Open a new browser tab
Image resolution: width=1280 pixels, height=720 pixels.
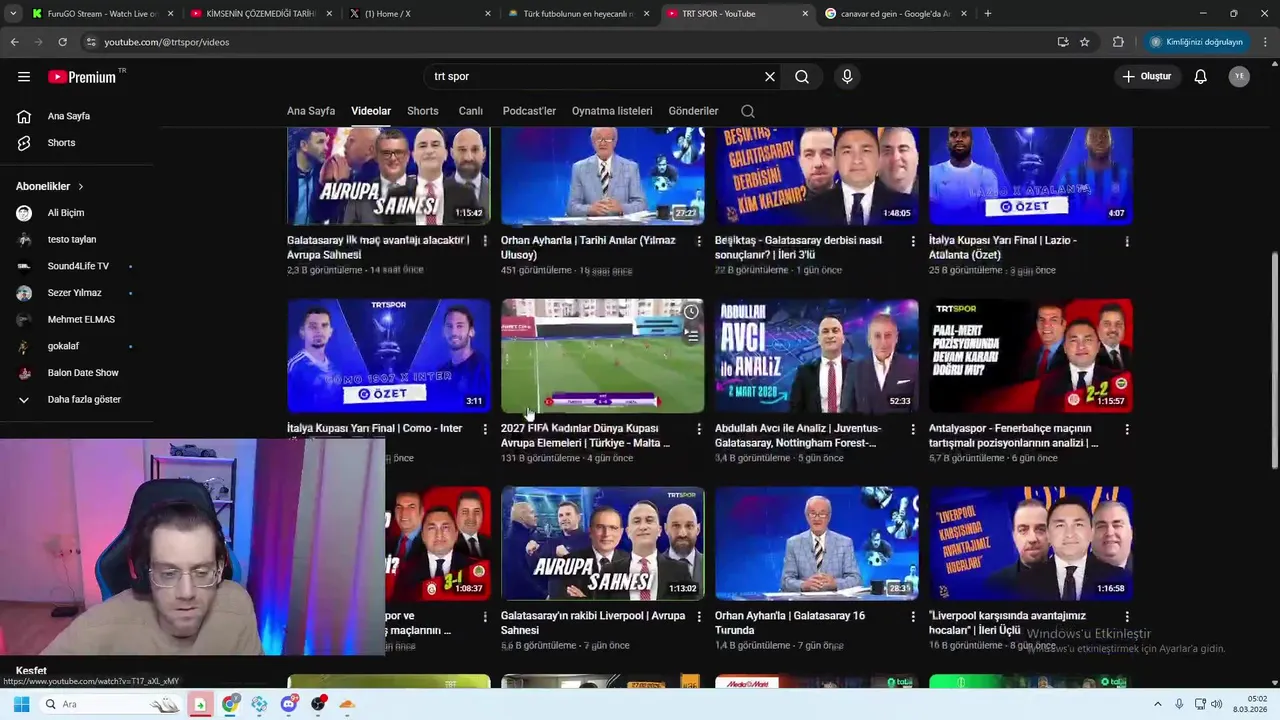[988, 14]
